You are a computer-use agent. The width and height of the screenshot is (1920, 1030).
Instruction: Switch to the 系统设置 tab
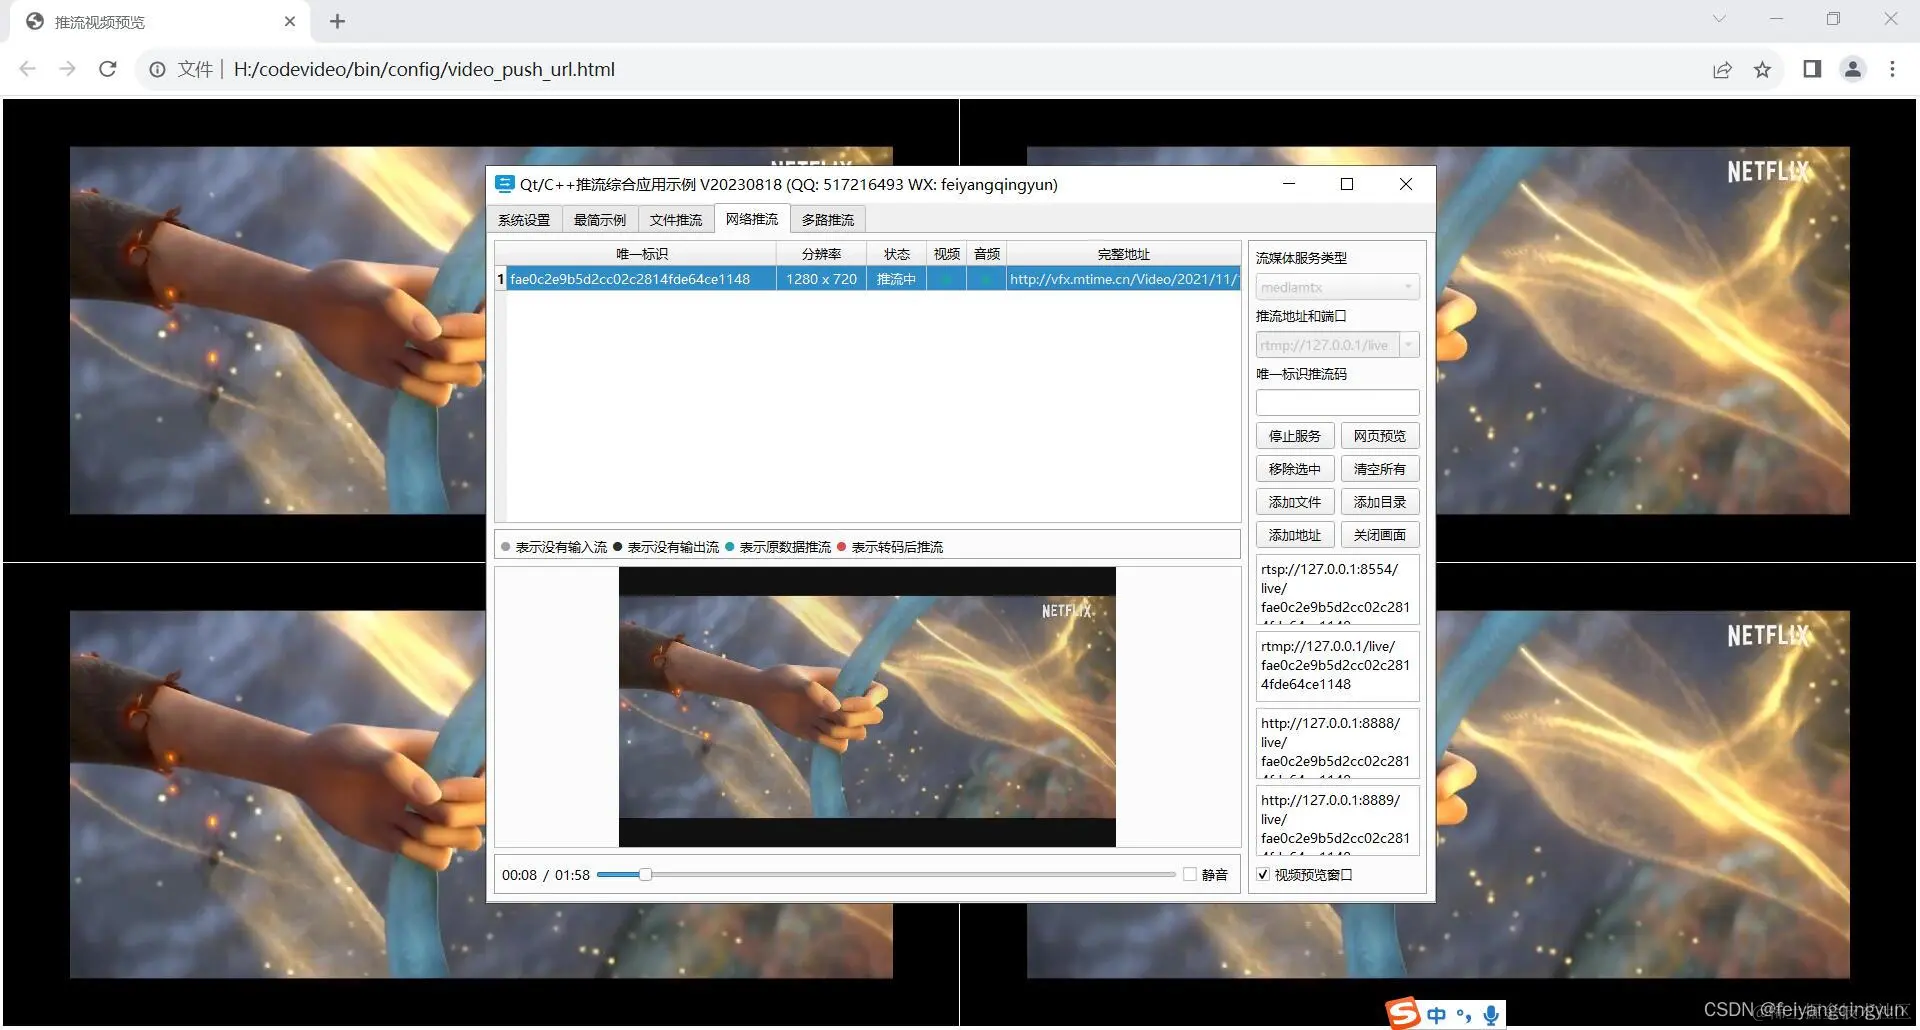(524, 220)
